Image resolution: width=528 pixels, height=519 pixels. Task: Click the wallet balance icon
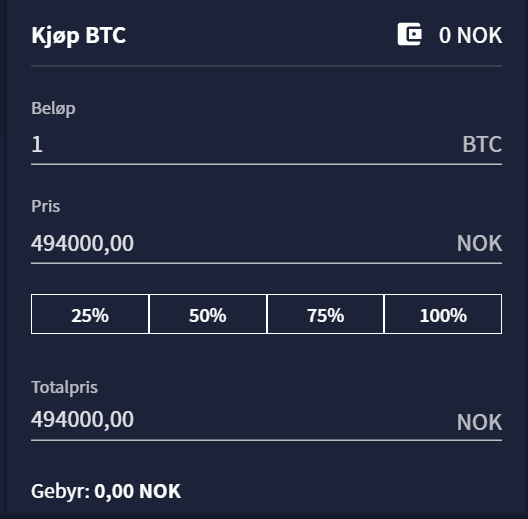[409, 34]
